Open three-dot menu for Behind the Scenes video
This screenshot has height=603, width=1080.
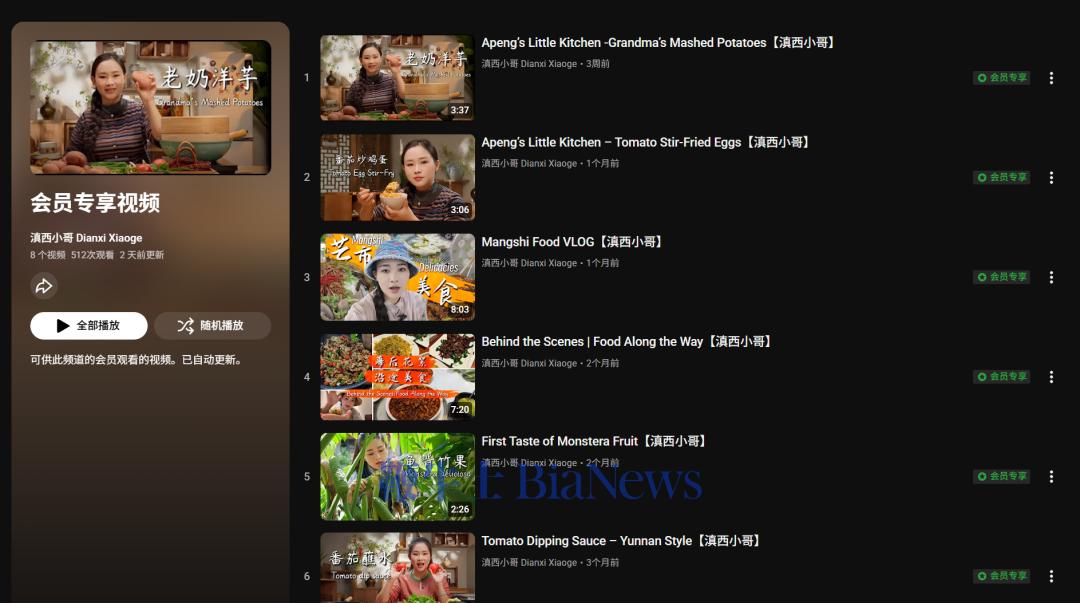click(1051, 377)
